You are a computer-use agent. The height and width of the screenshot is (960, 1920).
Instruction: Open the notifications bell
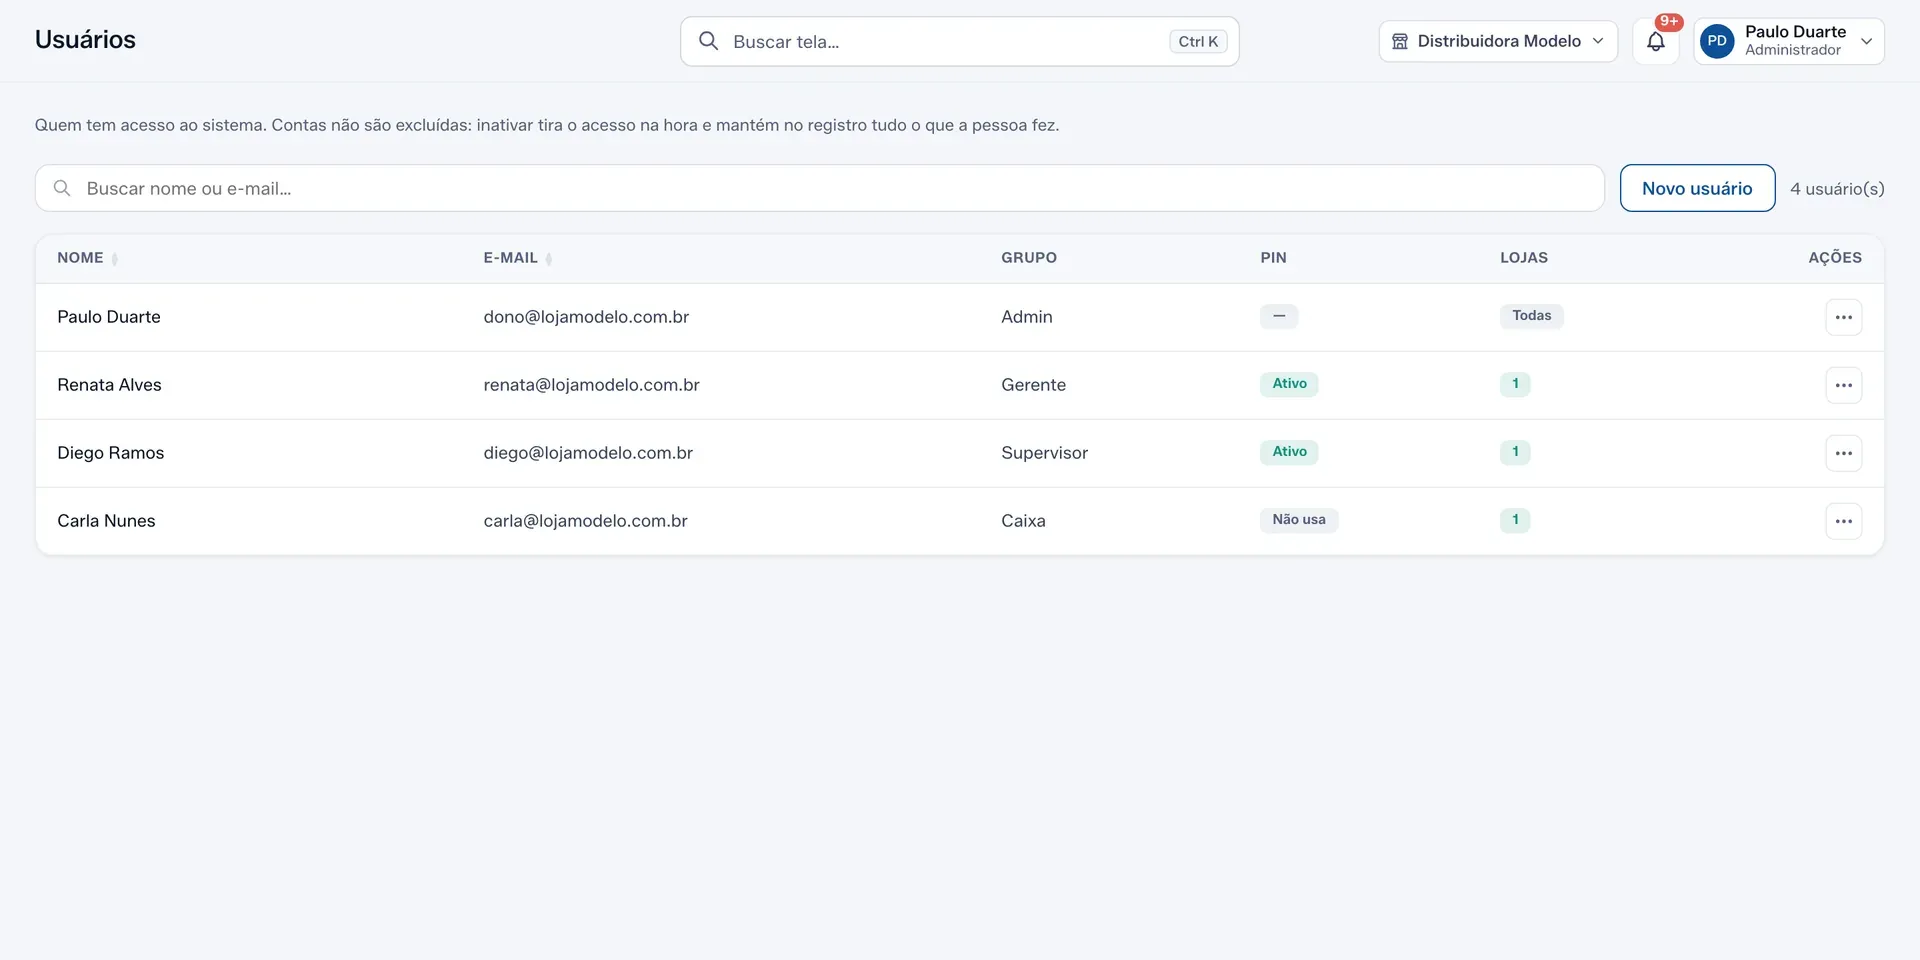[x=1656, y=41]
